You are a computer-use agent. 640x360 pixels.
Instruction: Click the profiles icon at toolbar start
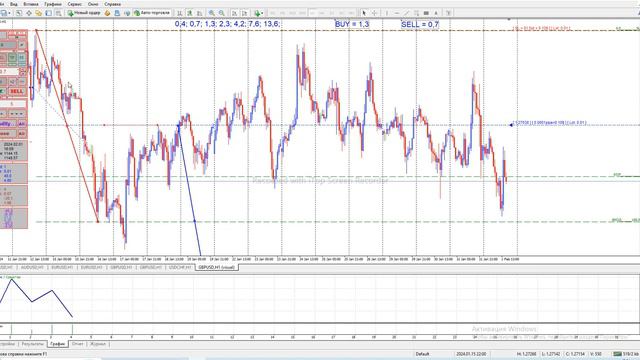click(4, 13)
